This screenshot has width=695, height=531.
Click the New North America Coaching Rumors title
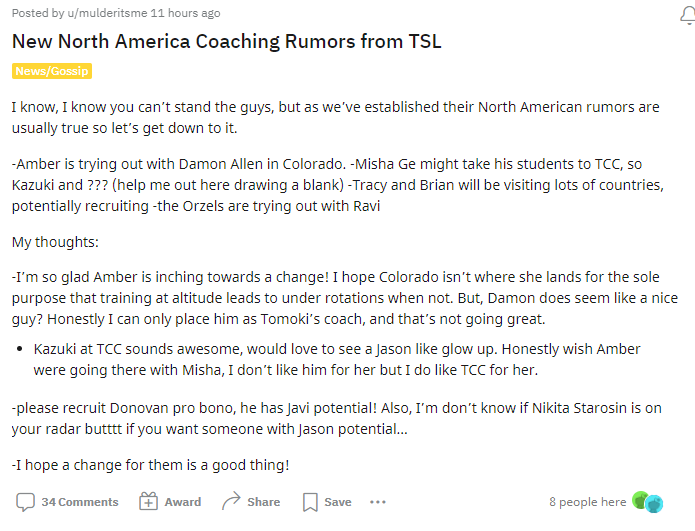pos(226,41)
